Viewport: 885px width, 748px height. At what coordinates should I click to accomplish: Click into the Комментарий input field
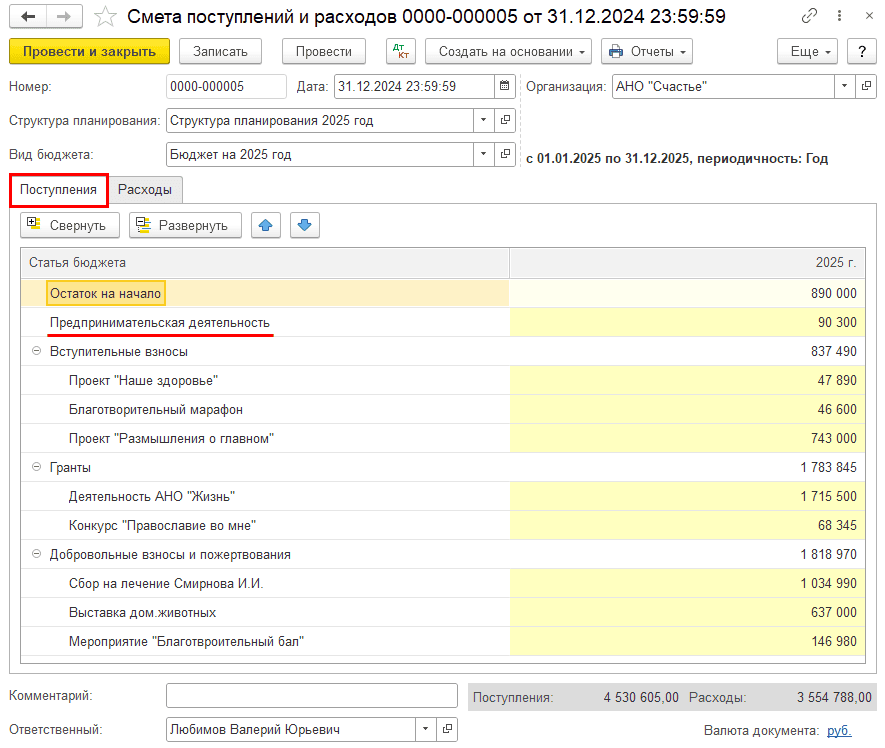tap(311, 696)
